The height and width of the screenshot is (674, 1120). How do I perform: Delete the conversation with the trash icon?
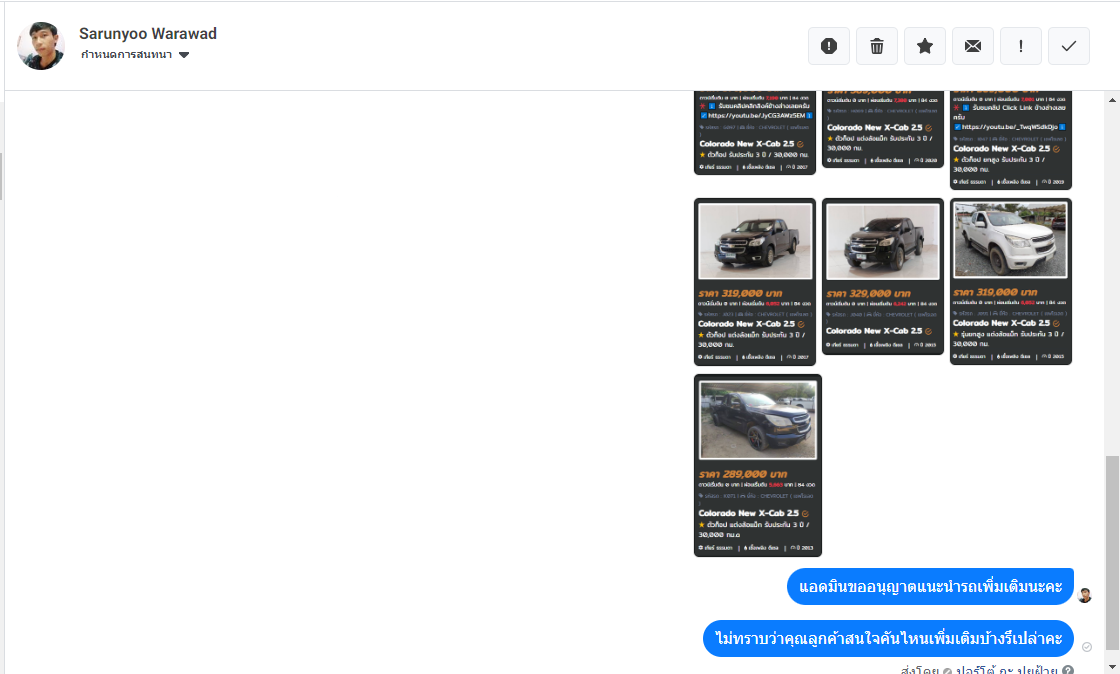pyautogui.click(x=876, y=46)
